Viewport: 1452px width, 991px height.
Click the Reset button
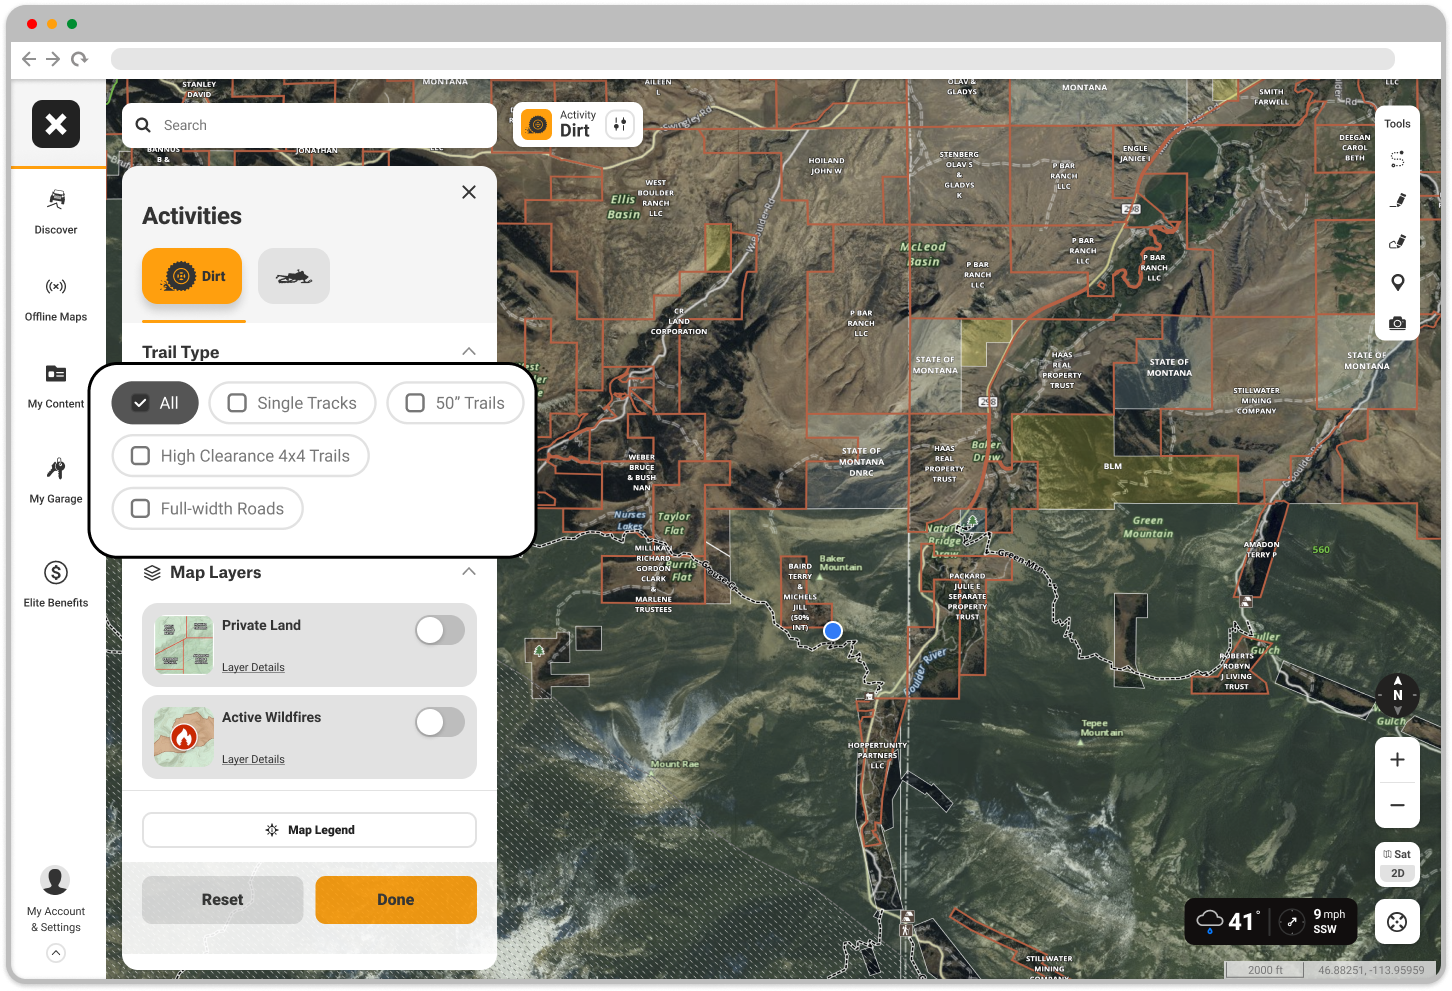click(222, 900)
